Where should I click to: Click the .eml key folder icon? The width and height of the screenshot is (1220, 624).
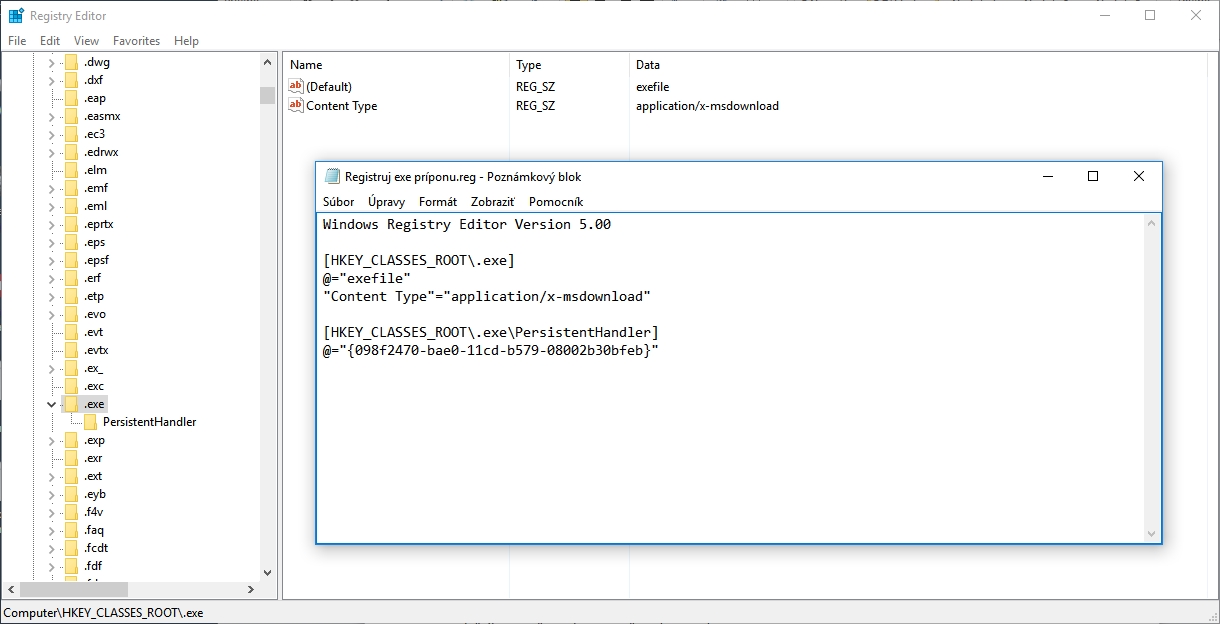pos(71,206)
